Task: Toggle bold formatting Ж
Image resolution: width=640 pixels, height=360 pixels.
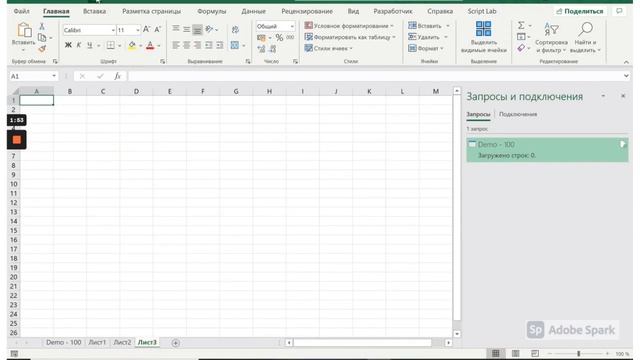Action: pos(68,45)
